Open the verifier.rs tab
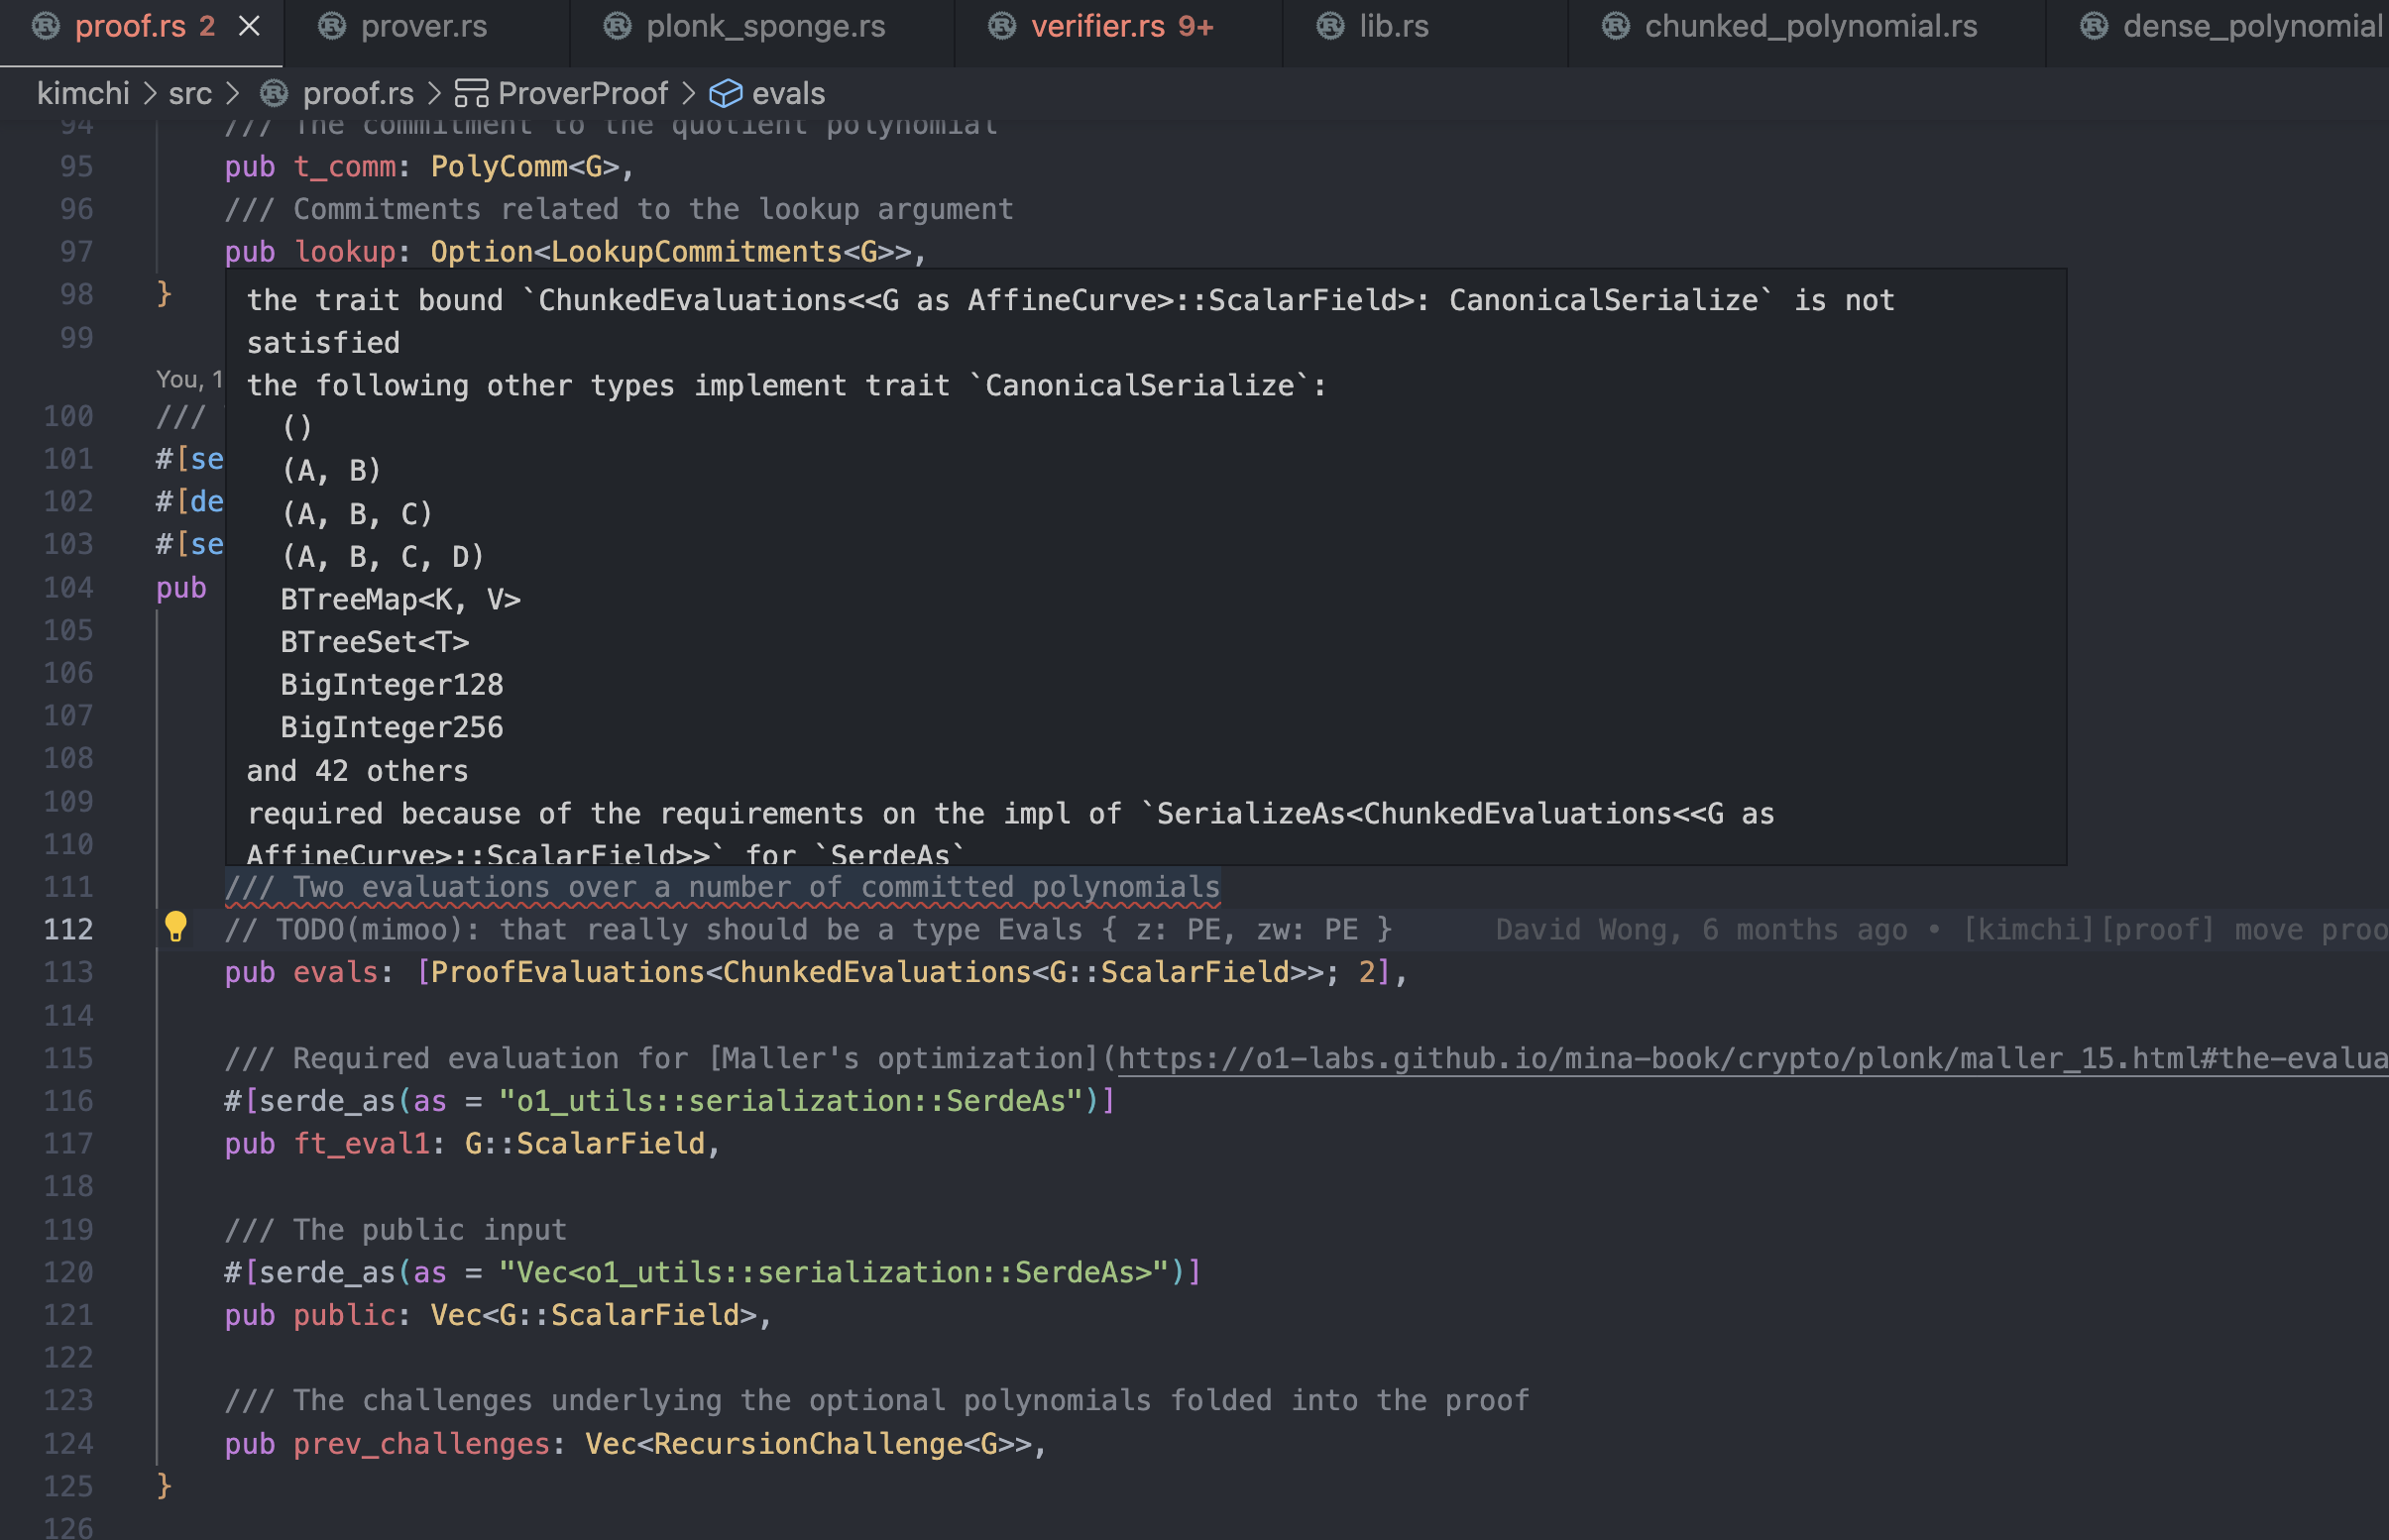This screenshot has height=1540, width=2389. tap(1097, 26)
